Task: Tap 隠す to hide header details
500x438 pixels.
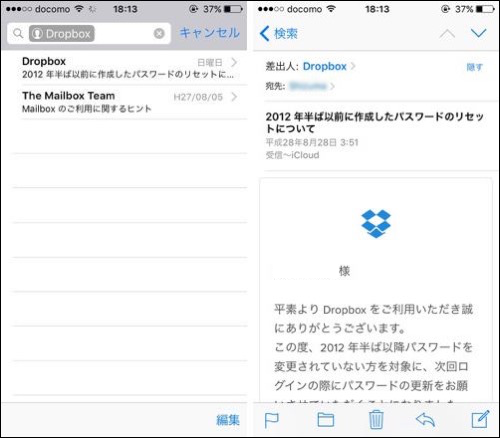Action: click(x=475, y=67)
